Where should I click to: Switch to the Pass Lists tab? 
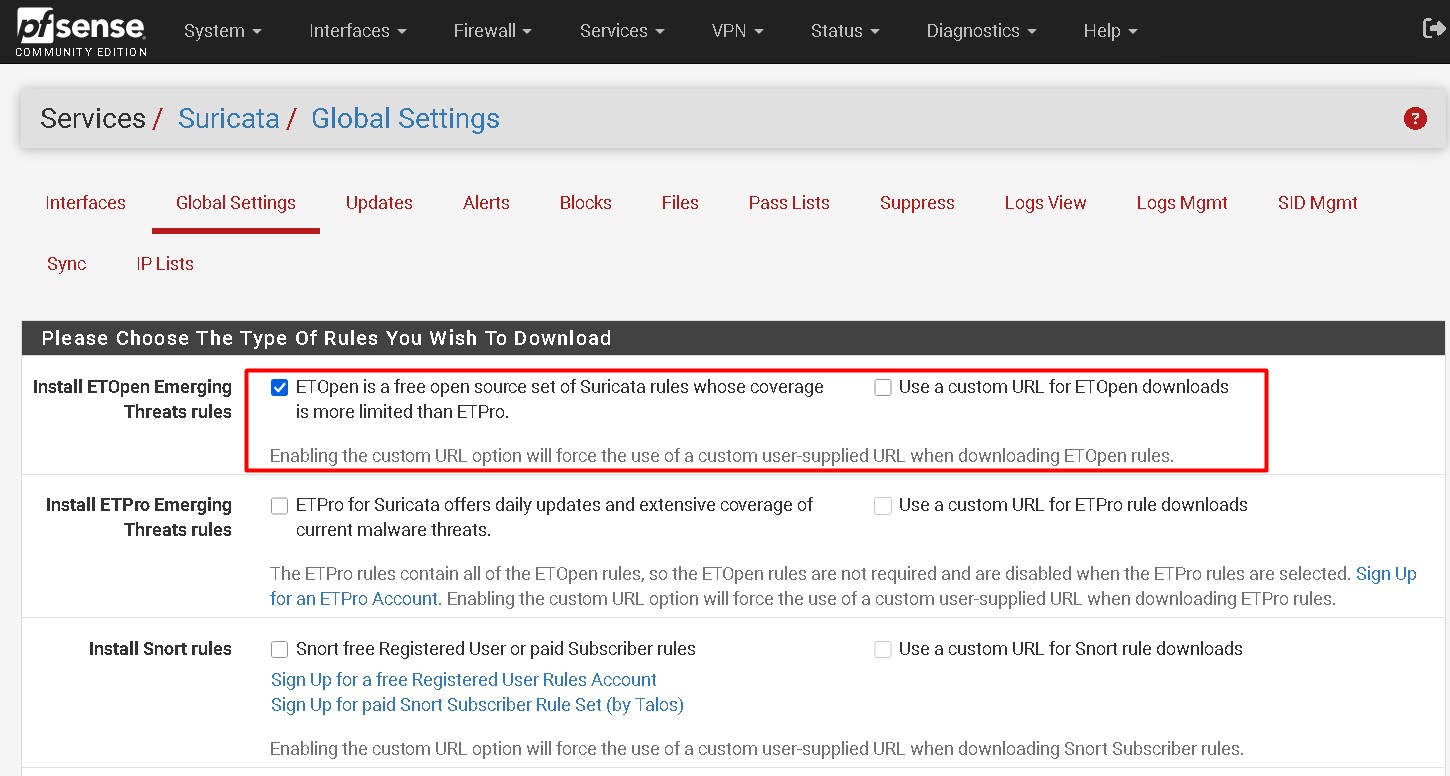pos(789,203)
